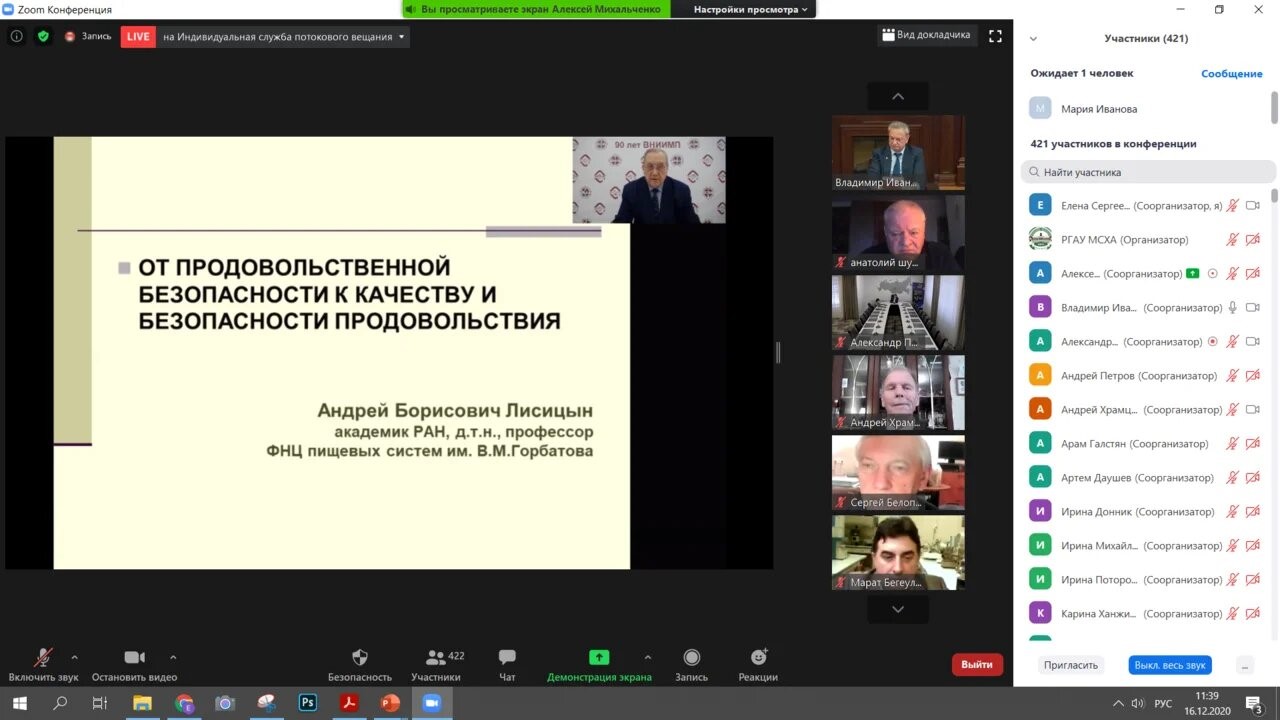Click the meeting info icon

click(17, 36)
